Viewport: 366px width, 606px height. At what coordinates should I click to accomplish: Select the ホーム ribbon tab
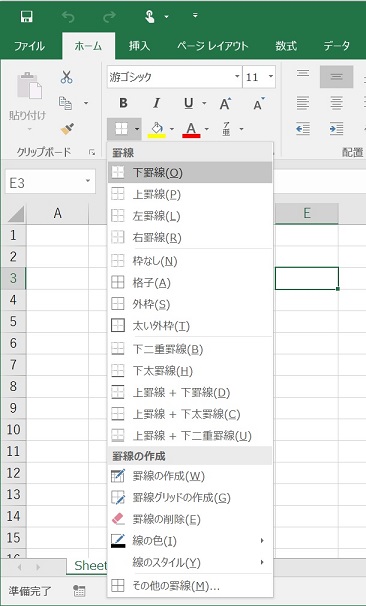pyautogui.click(x=88, y=46)
